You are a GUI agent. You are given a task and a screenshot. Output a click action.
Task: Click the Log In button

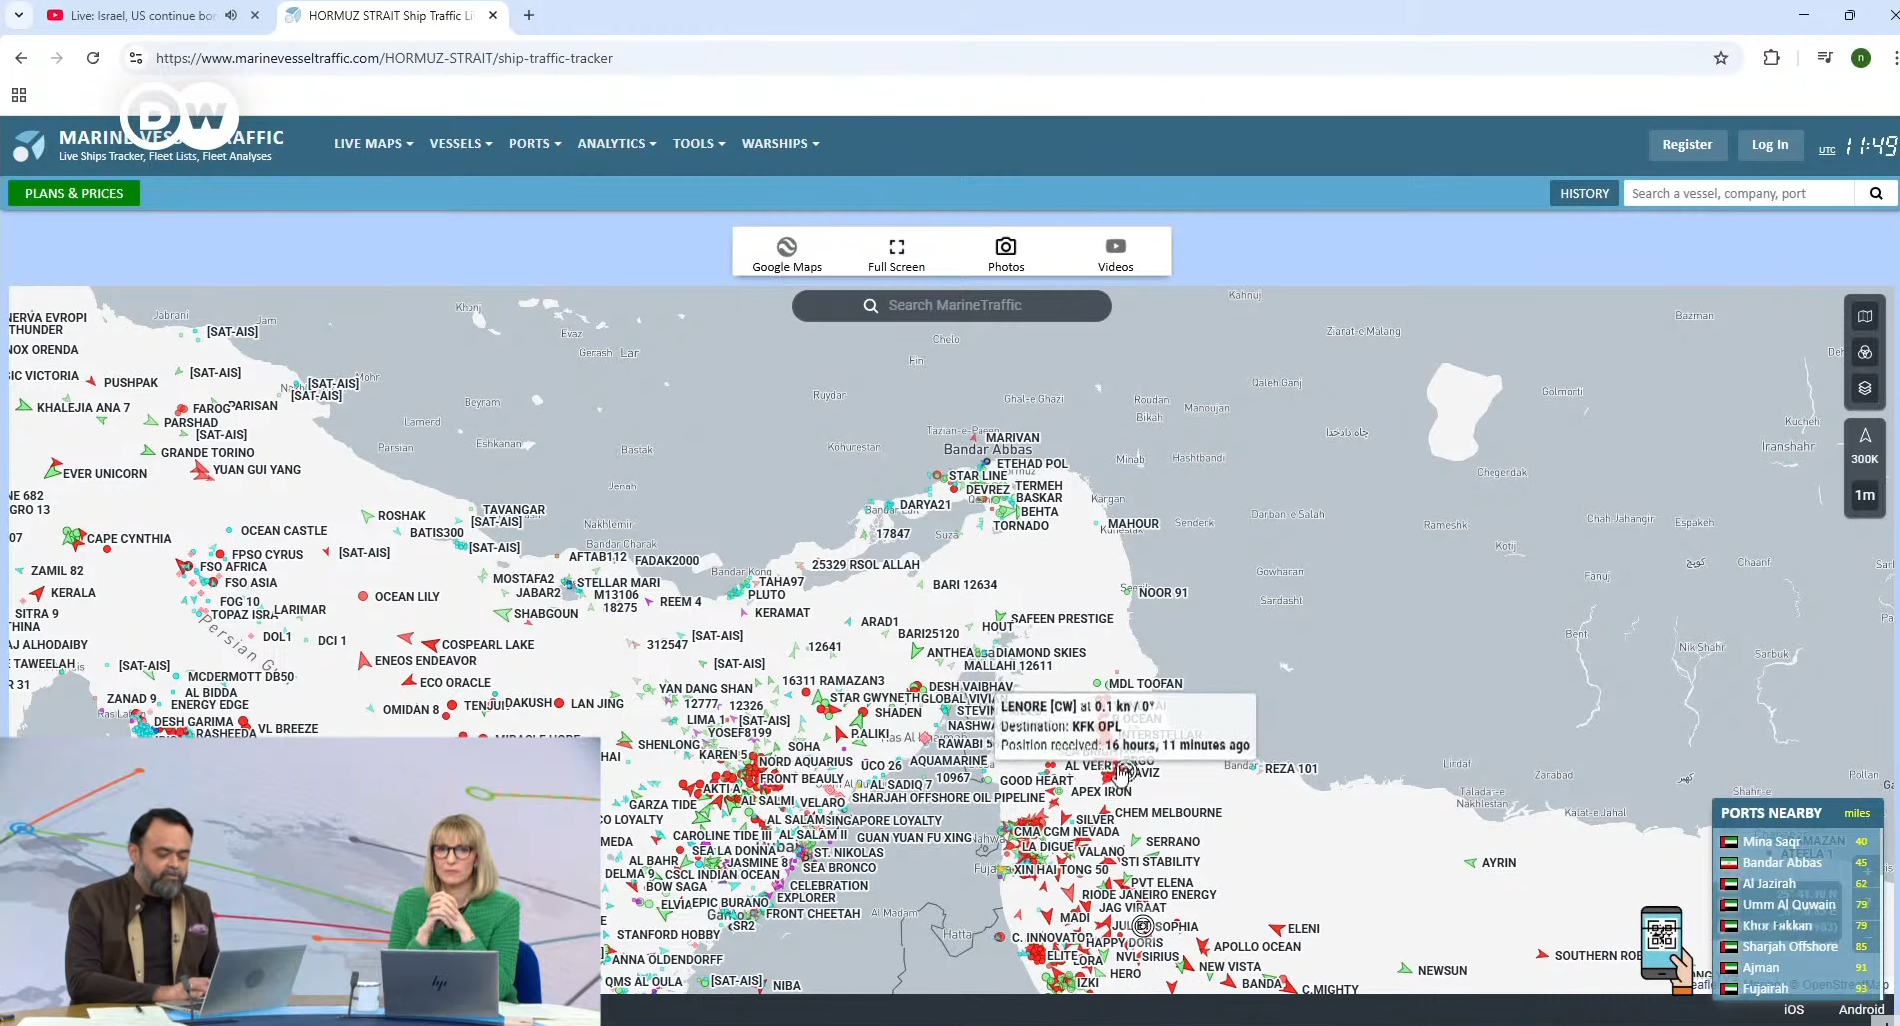(x=1770, y=145)
